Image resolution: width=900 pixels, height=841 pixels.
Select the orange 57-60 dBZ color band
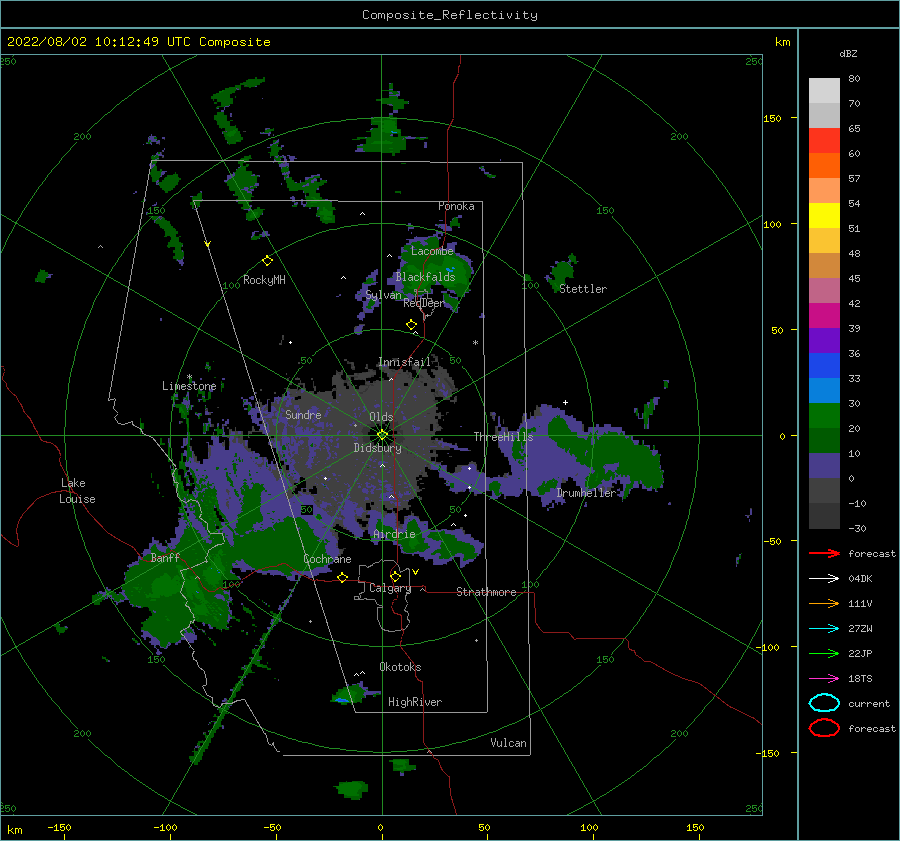coord(824,165)
